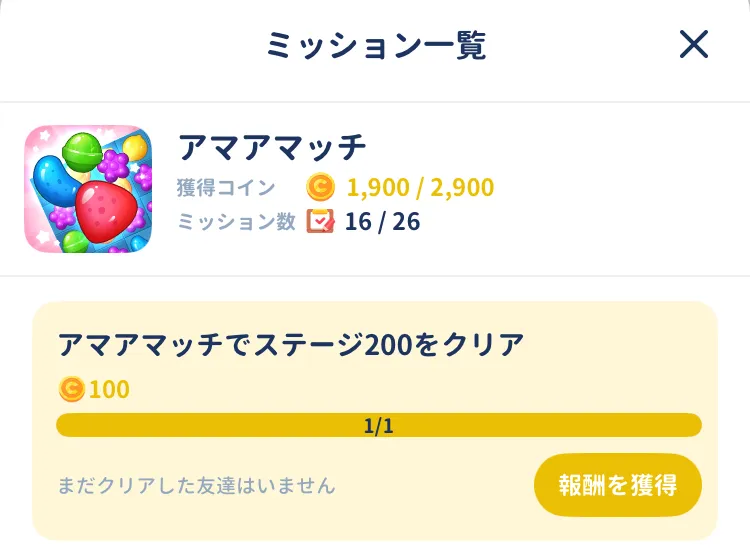Screen dimensions: 750x554
Task: Click the 1,900 / 2,900 earned coins value
Action: 420,187
